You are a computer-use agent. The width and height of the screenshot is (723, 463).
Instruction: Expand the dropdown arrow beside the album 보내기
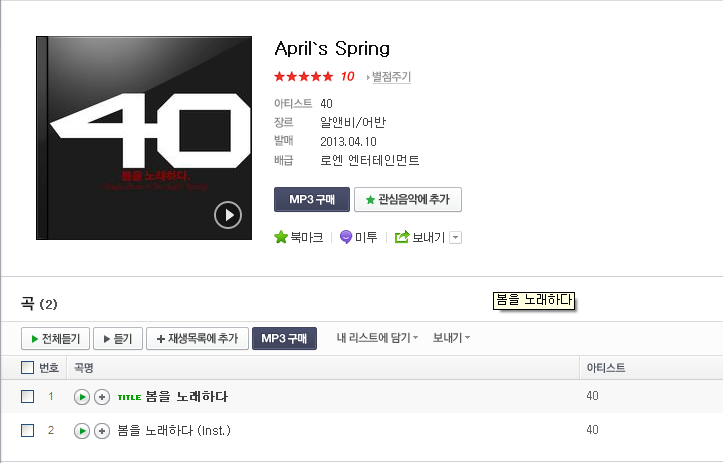click(x=456, y=237)
